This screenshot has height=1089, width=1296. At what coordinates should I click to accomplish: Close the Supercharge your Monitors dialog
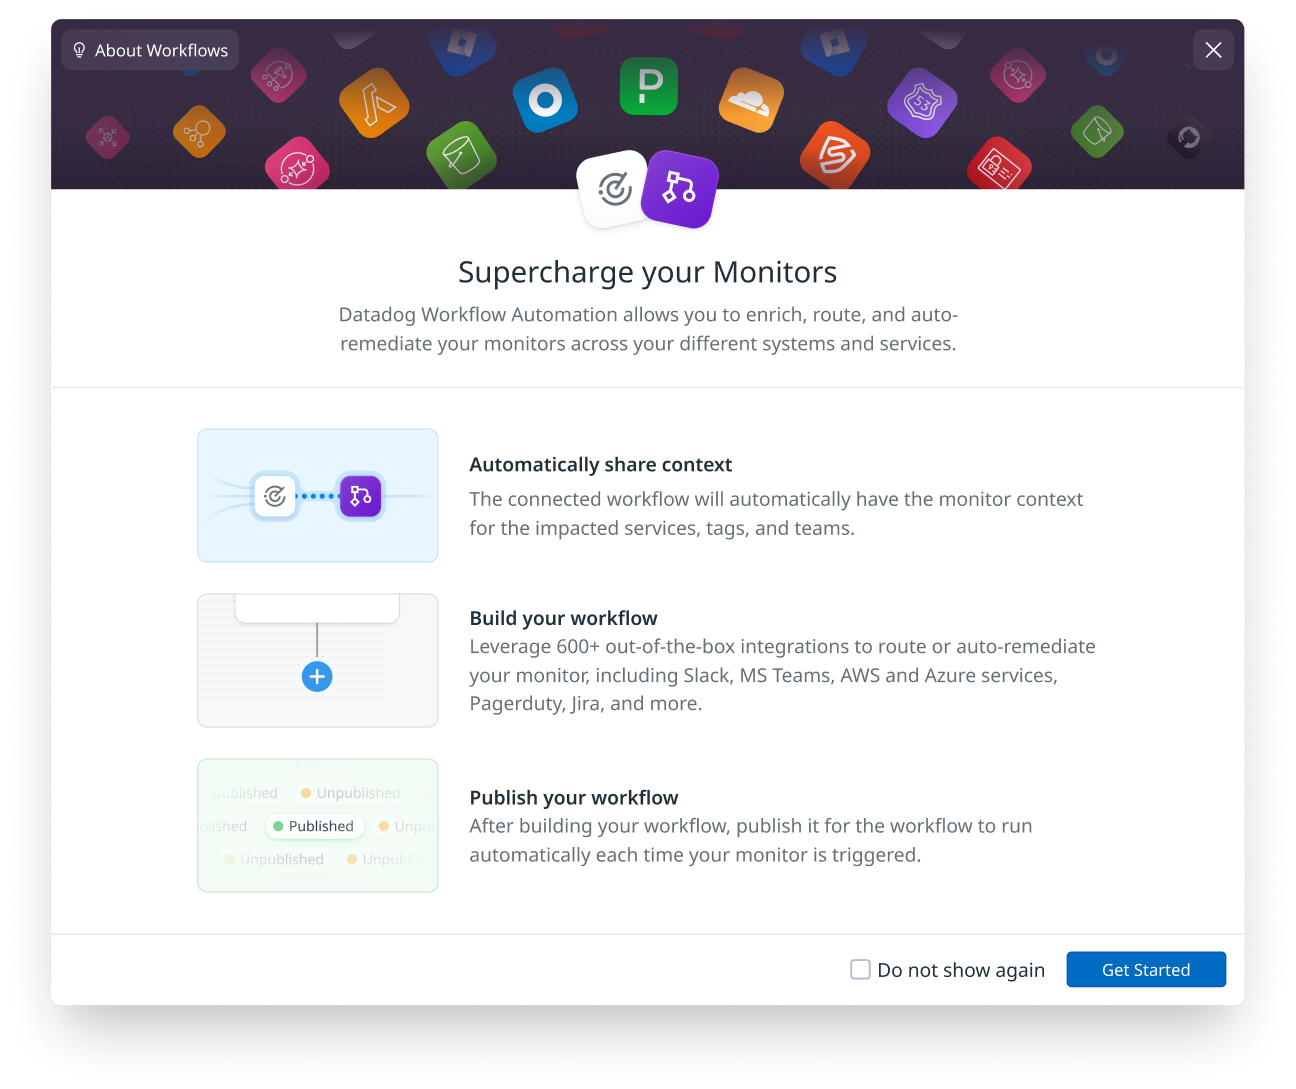coord(1213,50)
